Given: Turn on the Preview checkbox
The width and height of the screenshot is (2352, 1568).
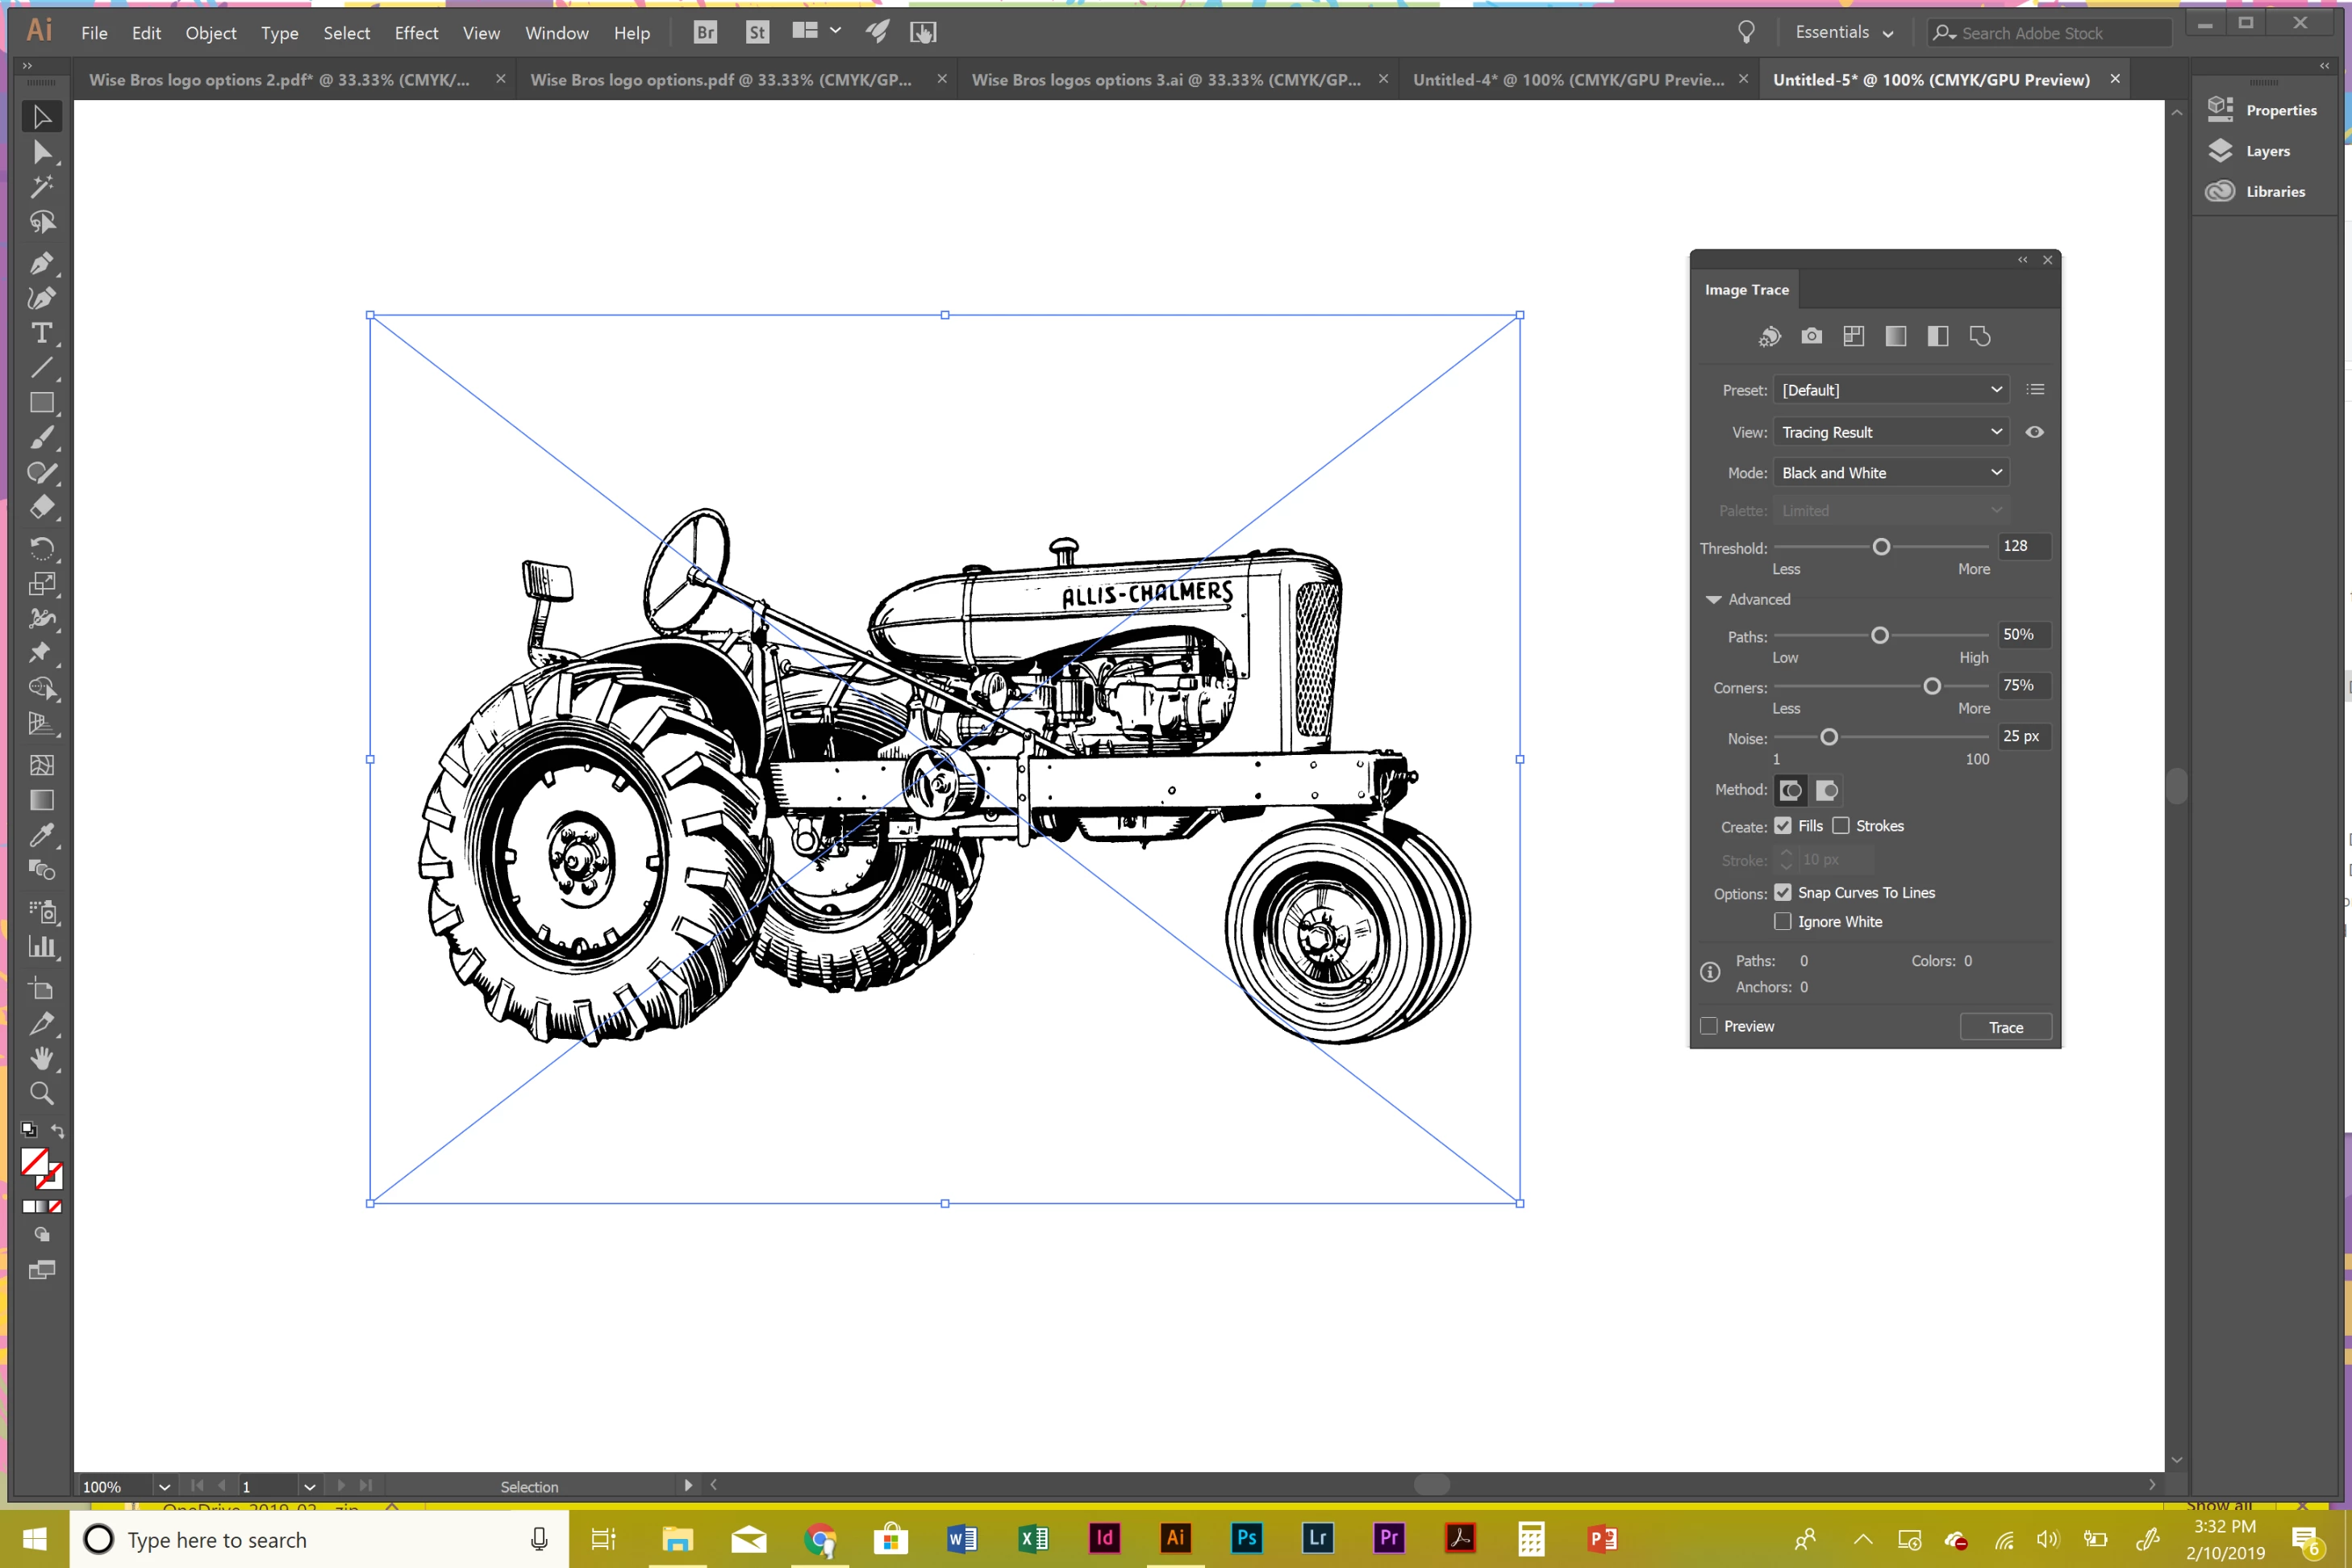Looking at the screenshot, I should pos(1709,1026).
